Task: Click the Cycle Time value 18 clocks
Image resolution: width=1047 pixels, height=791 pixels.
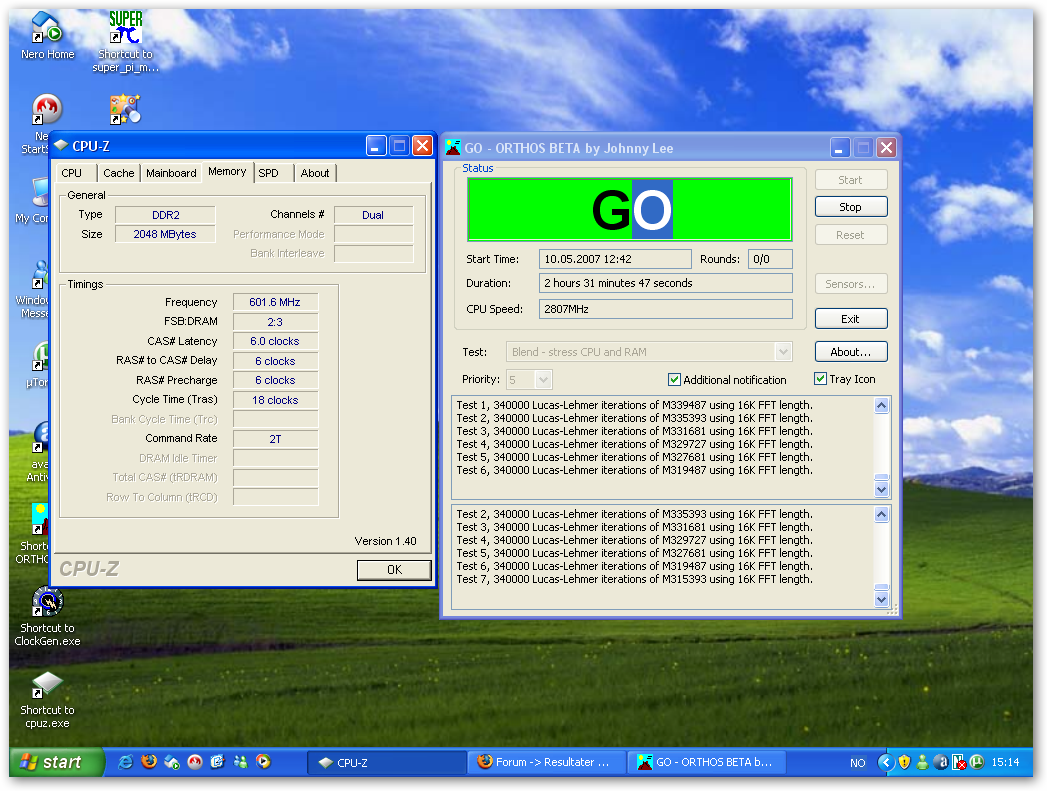Action: [275, 400]
